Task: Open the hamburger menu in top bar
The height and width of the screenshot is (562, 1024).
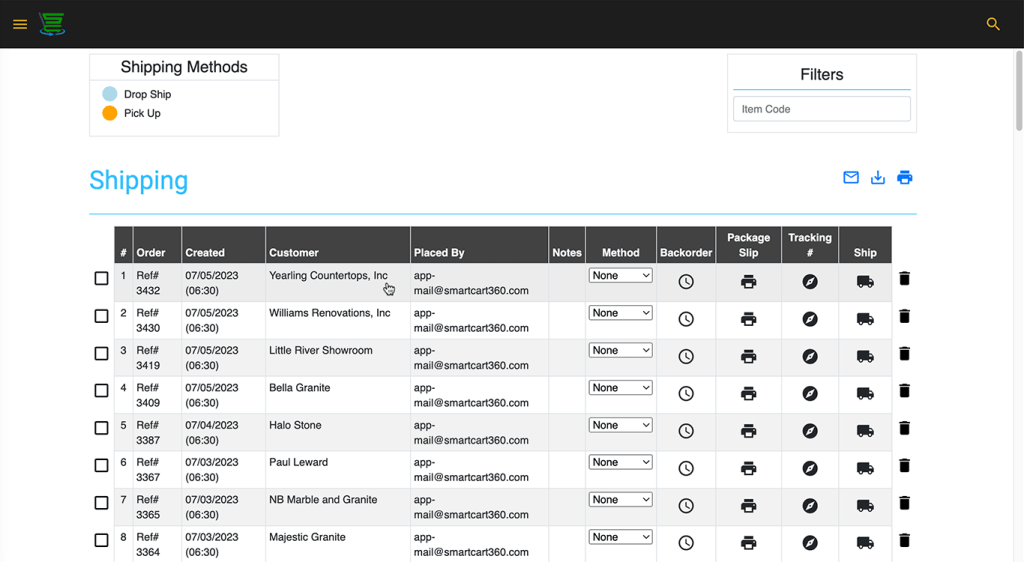Action: [x=20, y=24]
